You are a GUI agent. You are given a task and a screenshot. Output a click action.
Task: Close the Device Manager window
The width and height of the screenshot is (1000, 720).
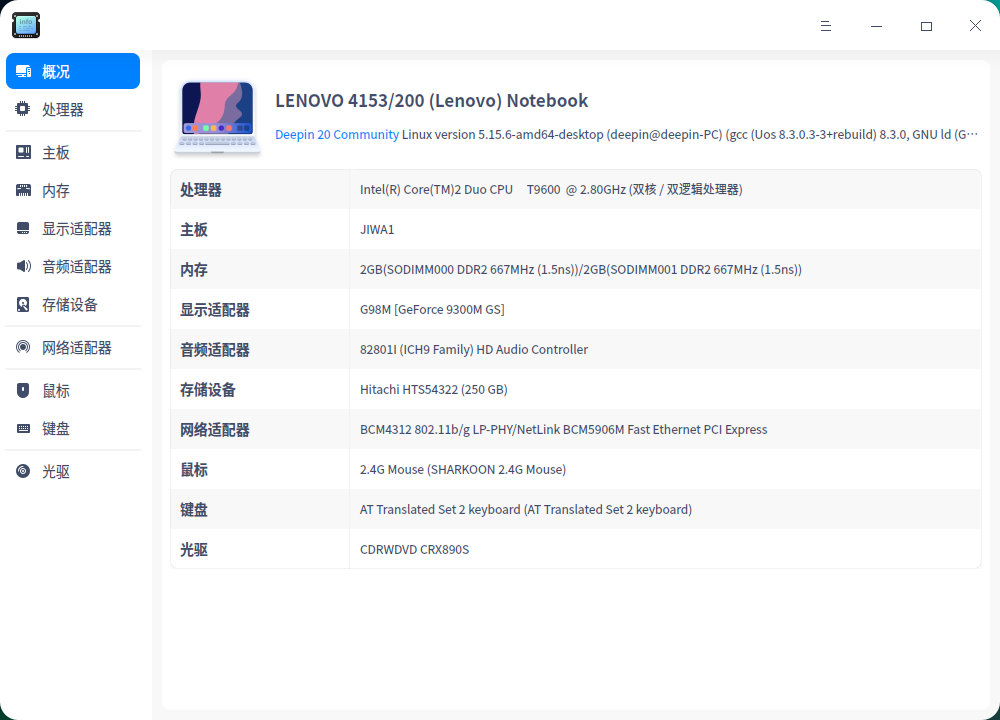[975, 26]
